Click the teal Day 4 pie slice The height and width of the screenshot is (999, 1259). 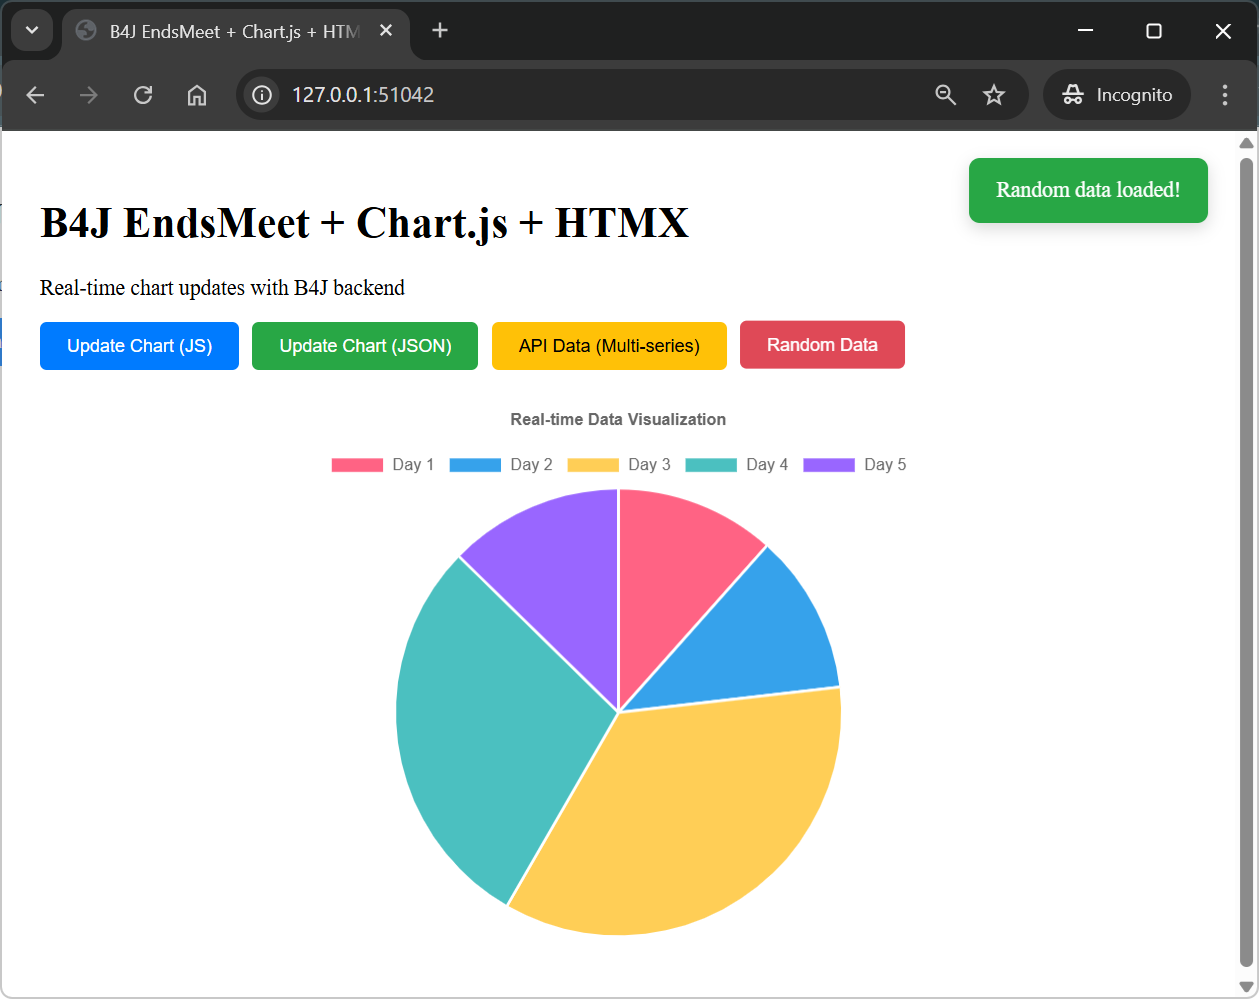[x=490, y=730]
